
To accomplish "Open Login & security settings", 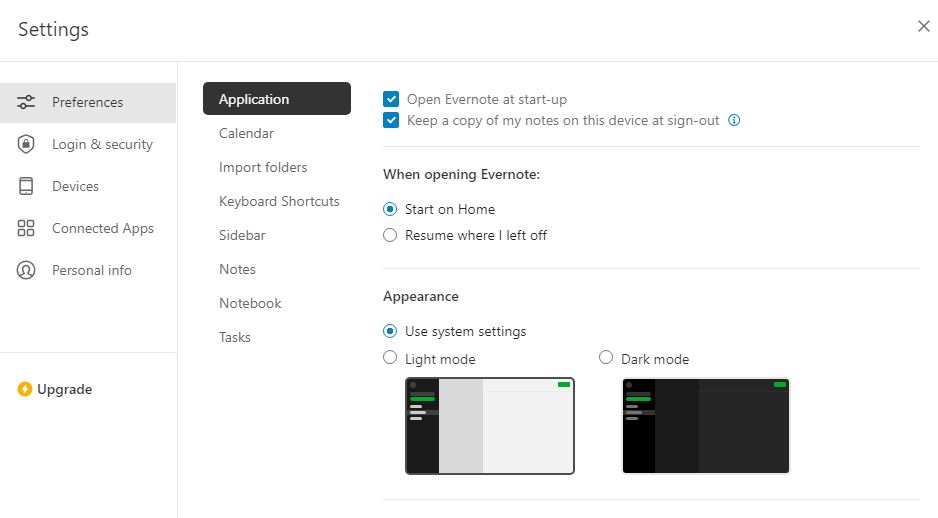I will 88,144.
